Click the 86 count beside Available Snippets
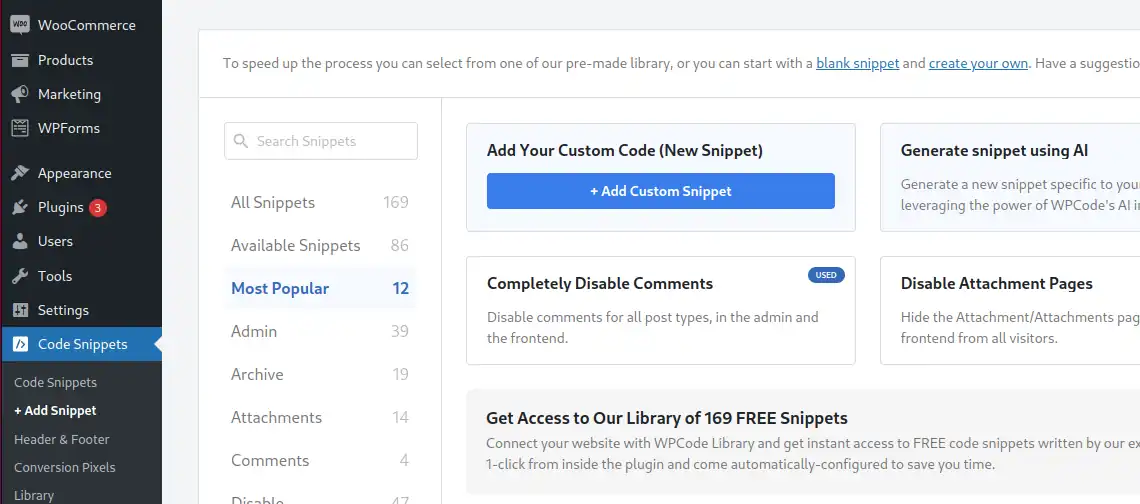Viewport: 1140px width, 504px height. pyautogui.click(x=399, y=245)
